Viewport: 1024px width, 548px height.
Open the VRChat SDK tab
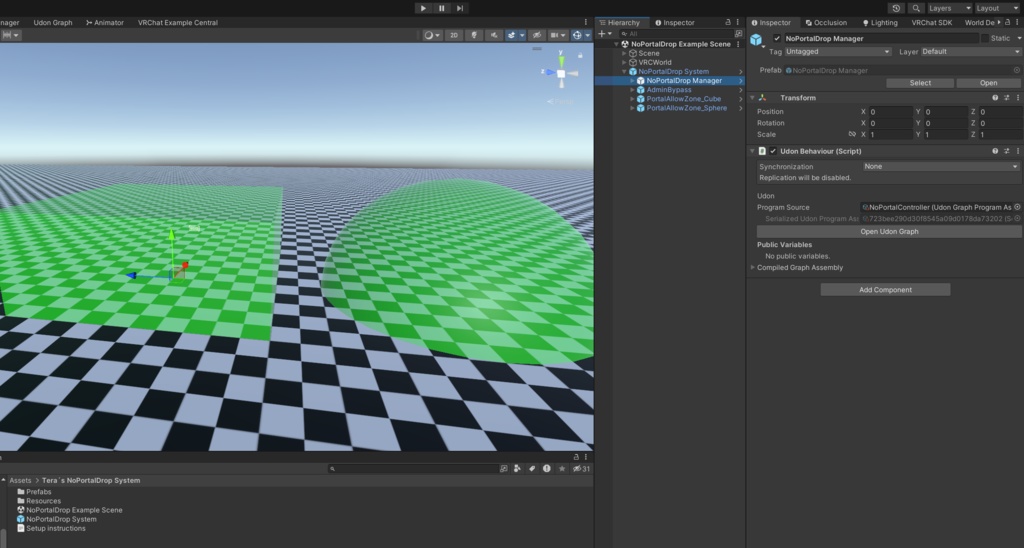[x=931, y=22]
